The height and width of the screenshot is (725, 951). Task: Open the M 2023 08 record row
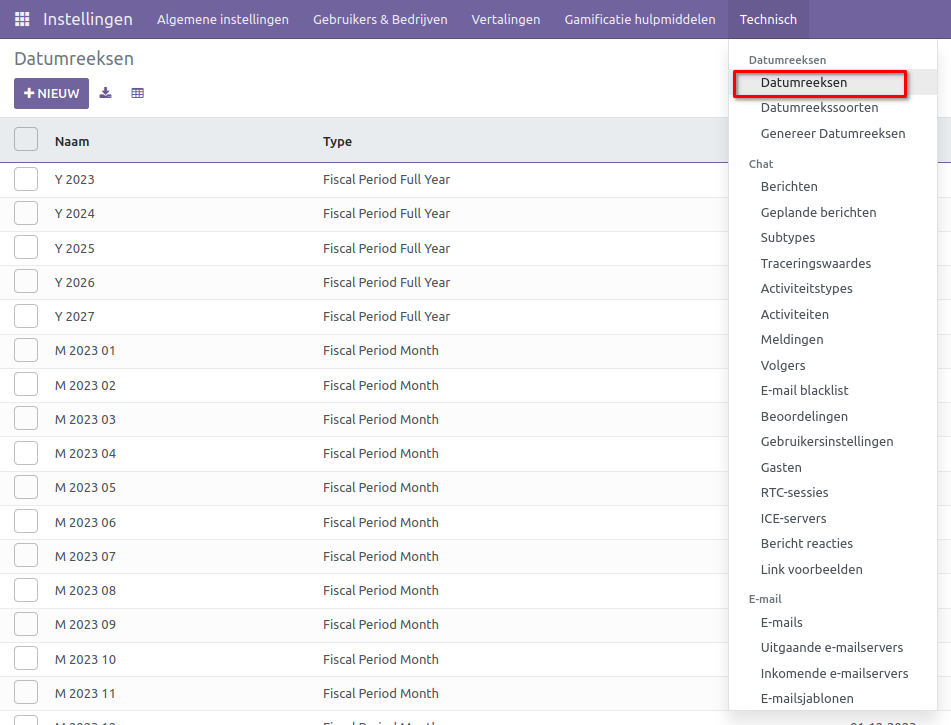tap(200, 590)
